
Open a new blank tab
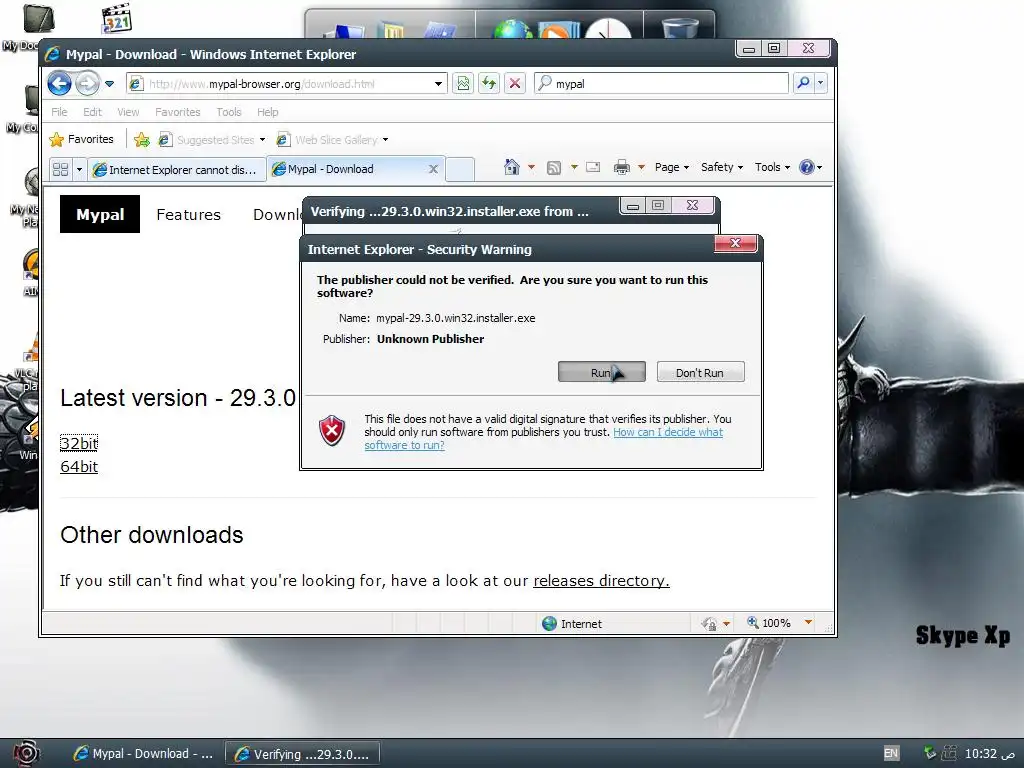click(x=460, y=169)
